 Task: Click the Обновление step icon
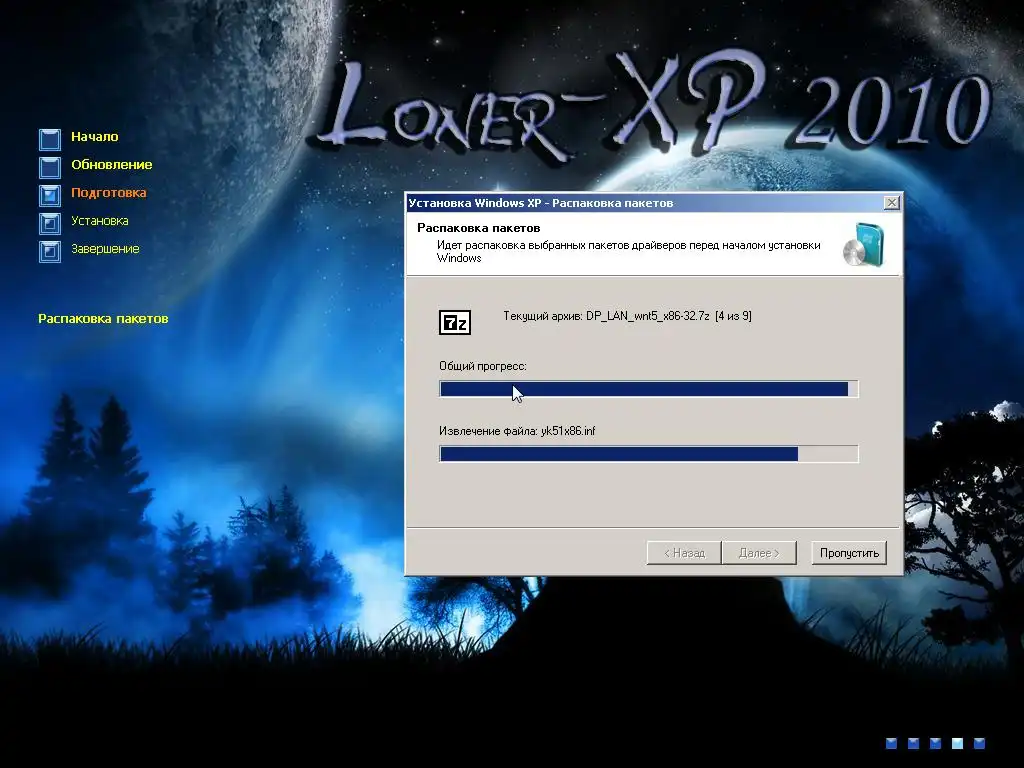[x=50, y=167]
